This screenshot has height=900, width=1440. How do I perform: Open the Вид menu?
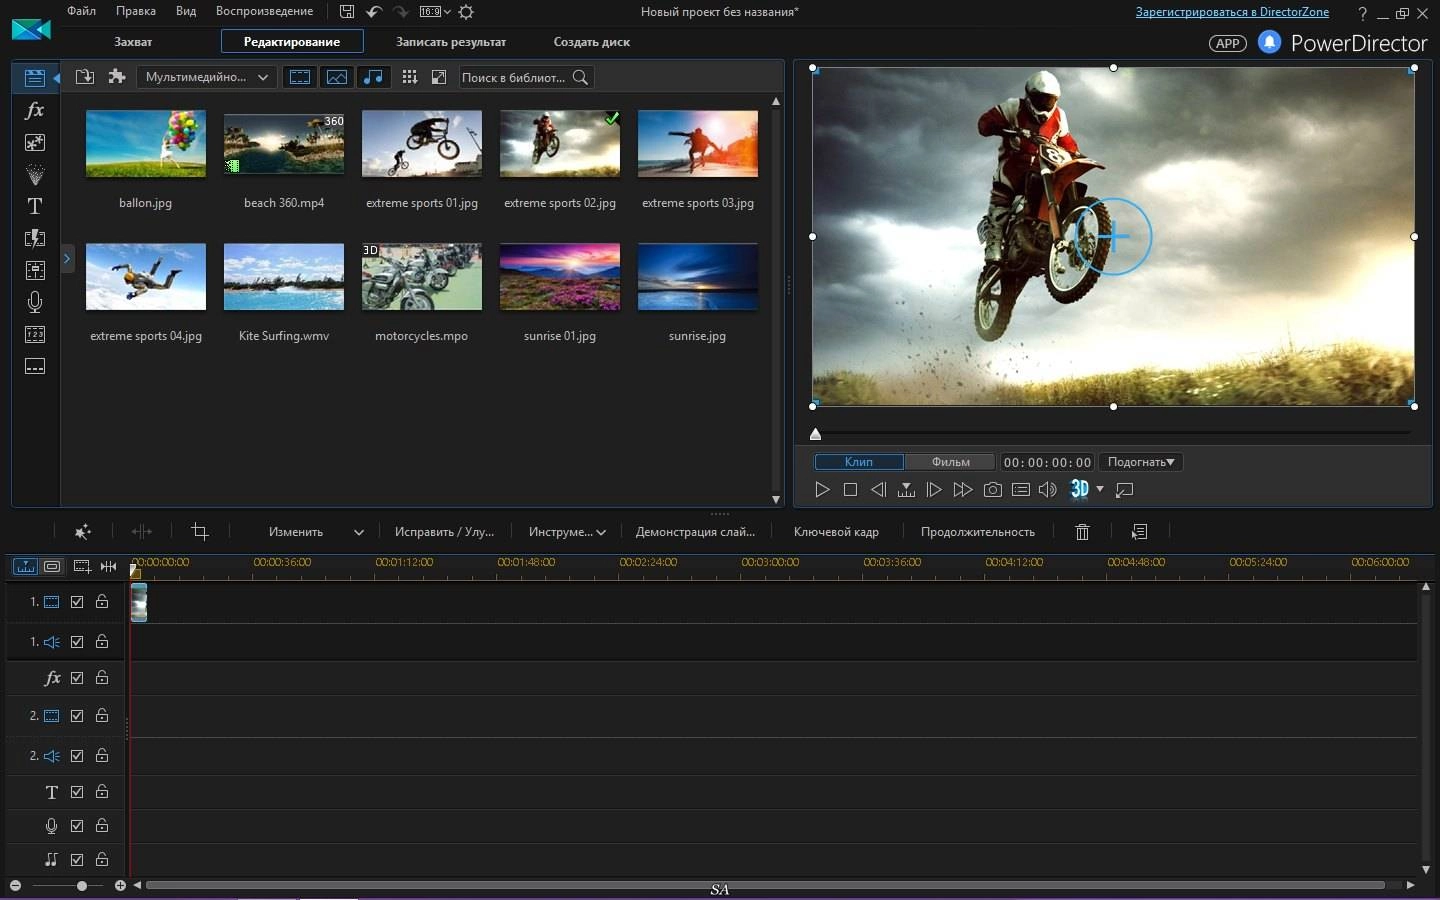coord(186,11)
